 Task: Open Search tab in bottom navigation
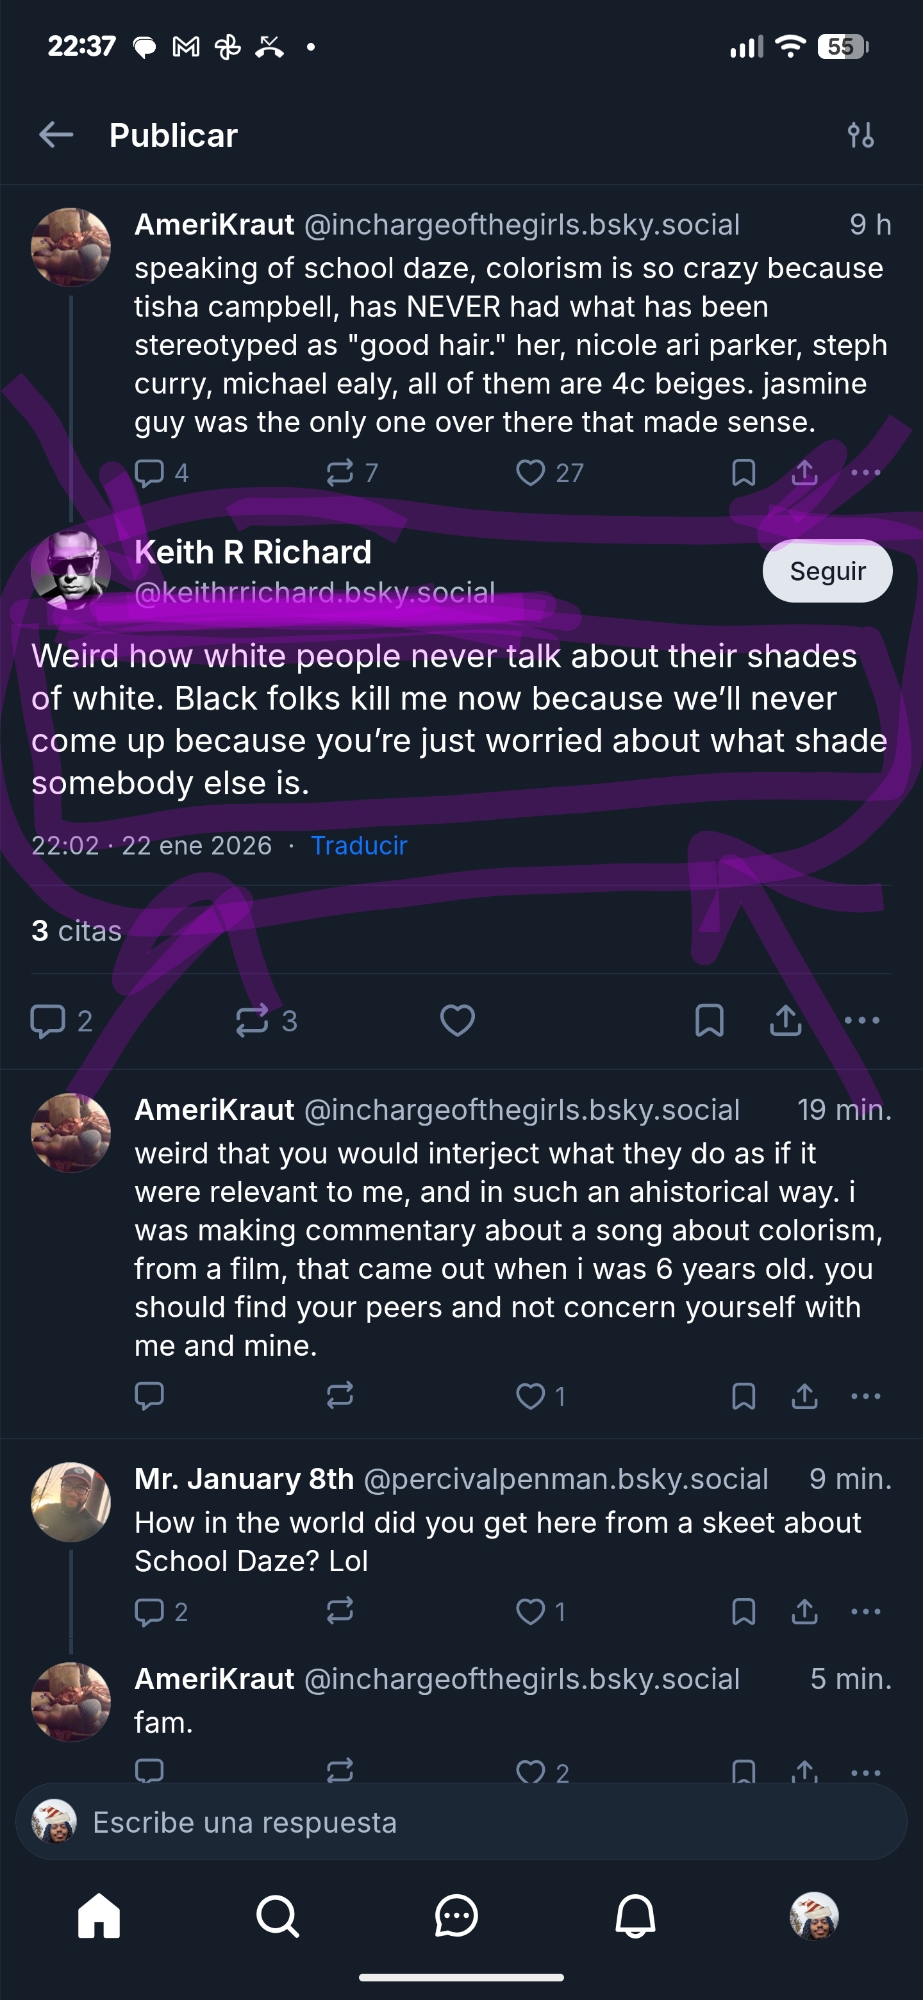pyautogui.click(x=277, y=1916)
